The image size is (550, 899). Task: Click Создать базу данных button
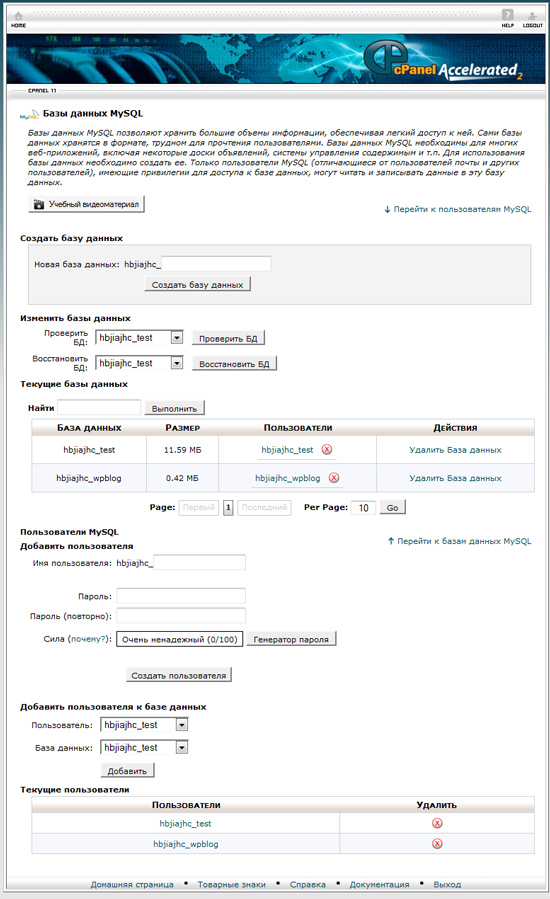click(198, 284)
